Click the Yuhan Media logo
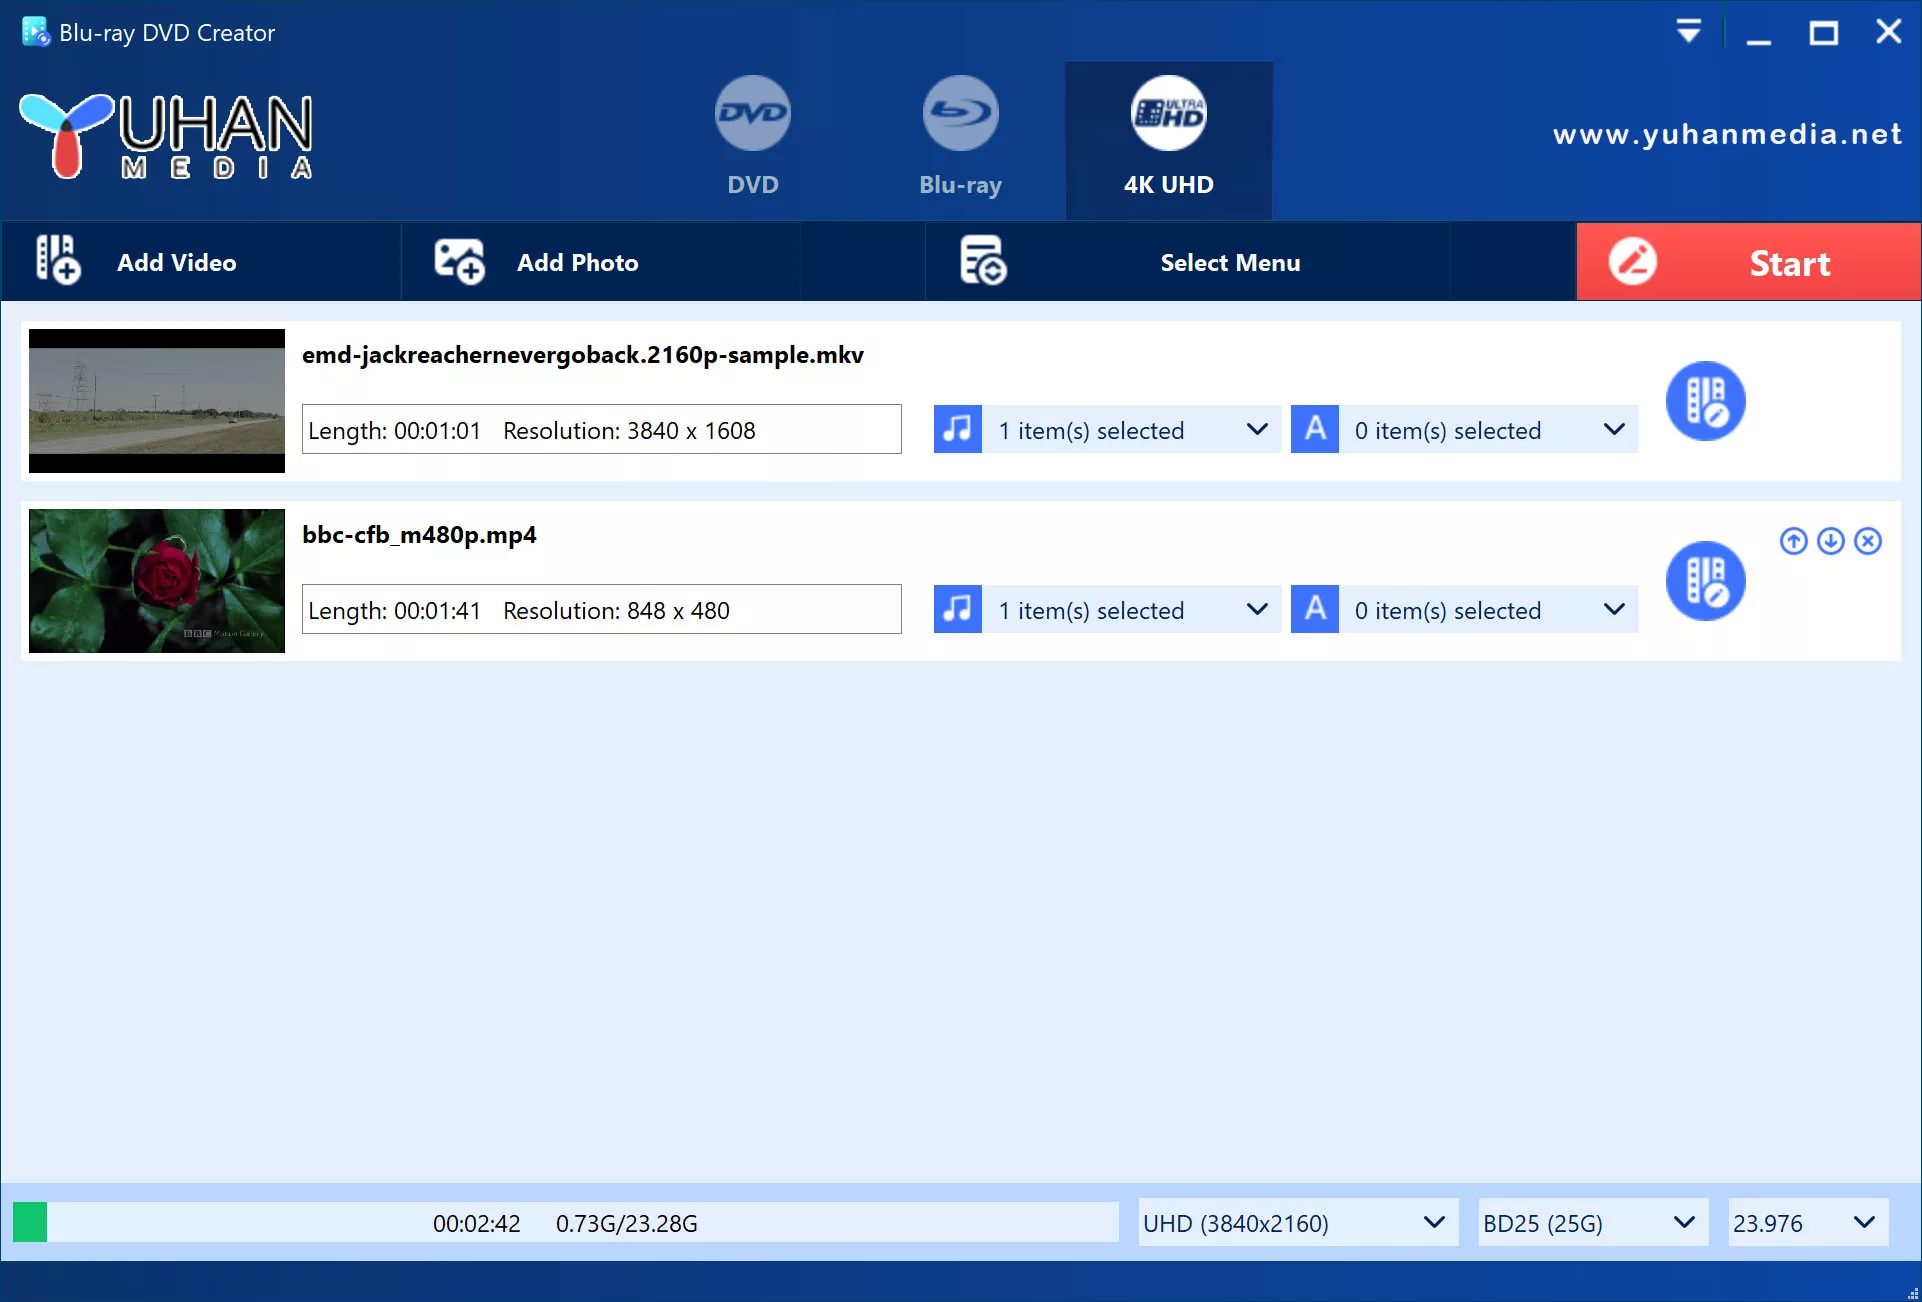This screenshot has width=1922, height=1302. click(x=166, y=136)
